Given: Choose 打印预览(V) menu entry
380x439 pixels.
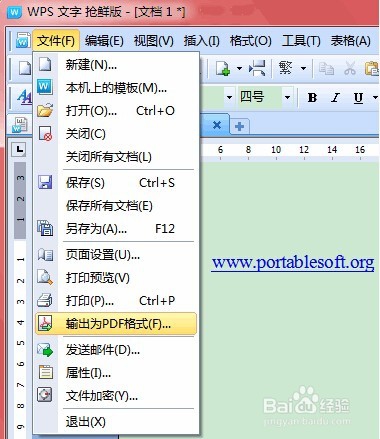Looking at the screenshot, I should [115, 278].
